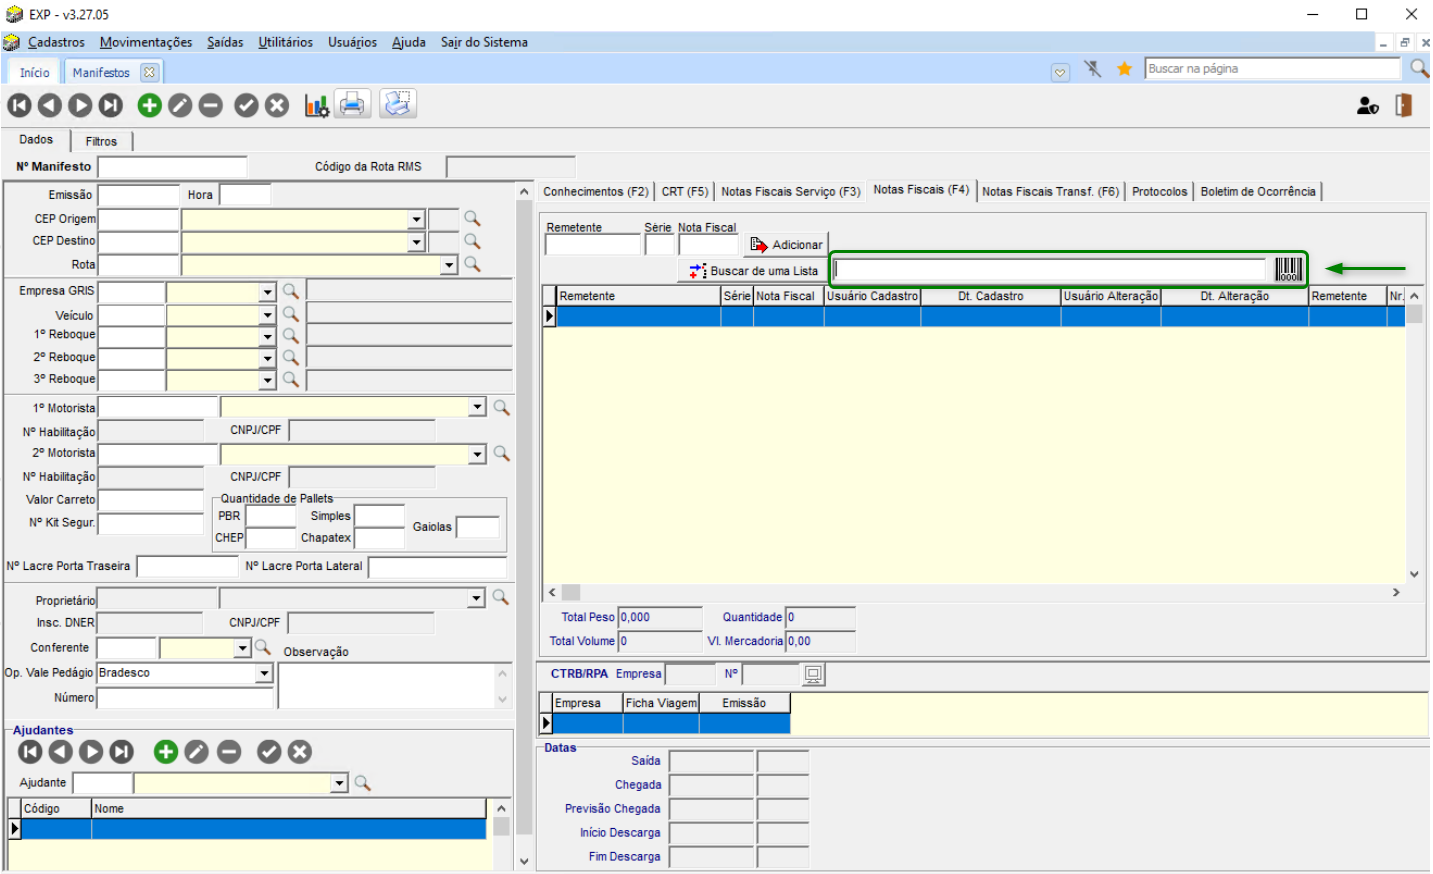The image size is (1433, 874).
Task: Click the green add record button in the main toolbar
Action: click(149, 105)
